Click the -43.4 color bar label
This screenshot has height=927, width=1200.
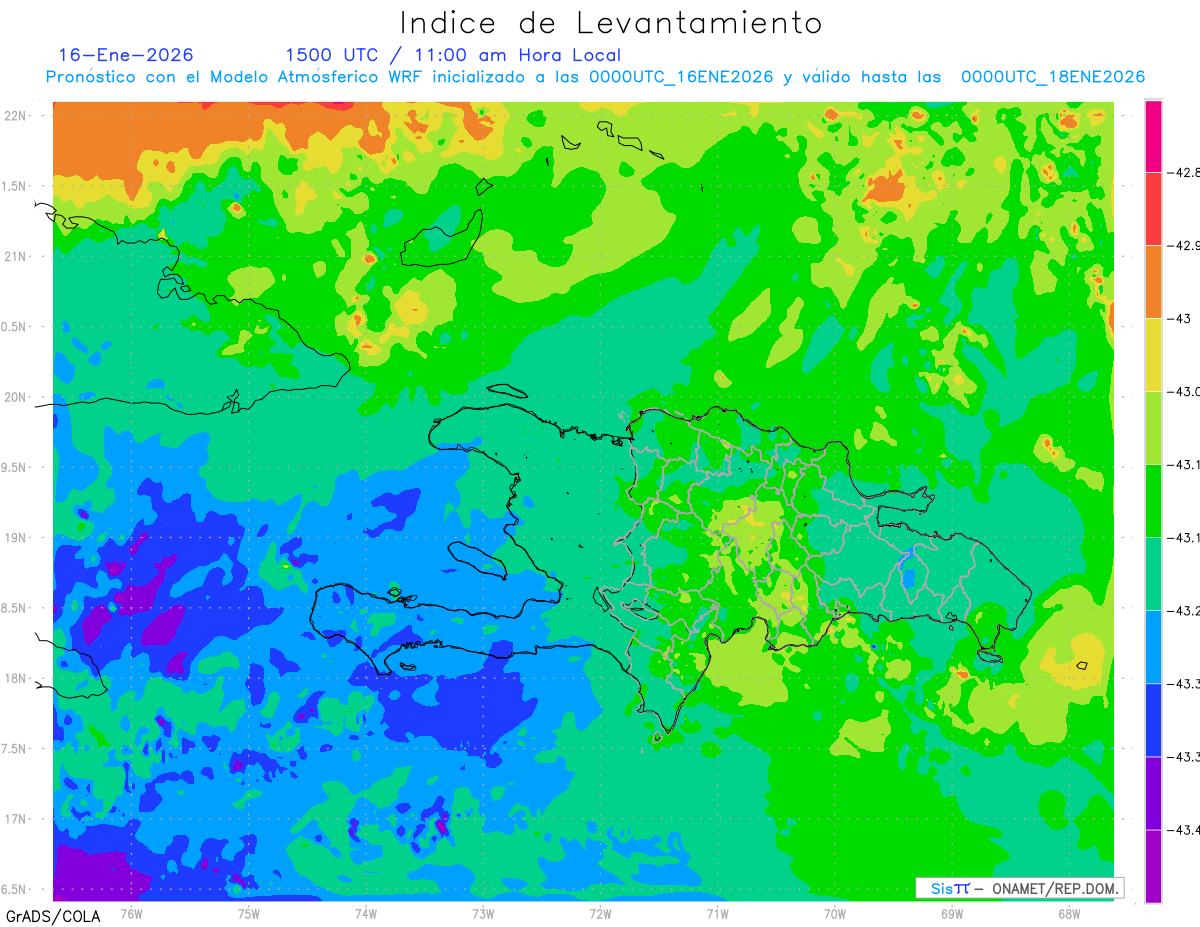tap(1185, 830)
